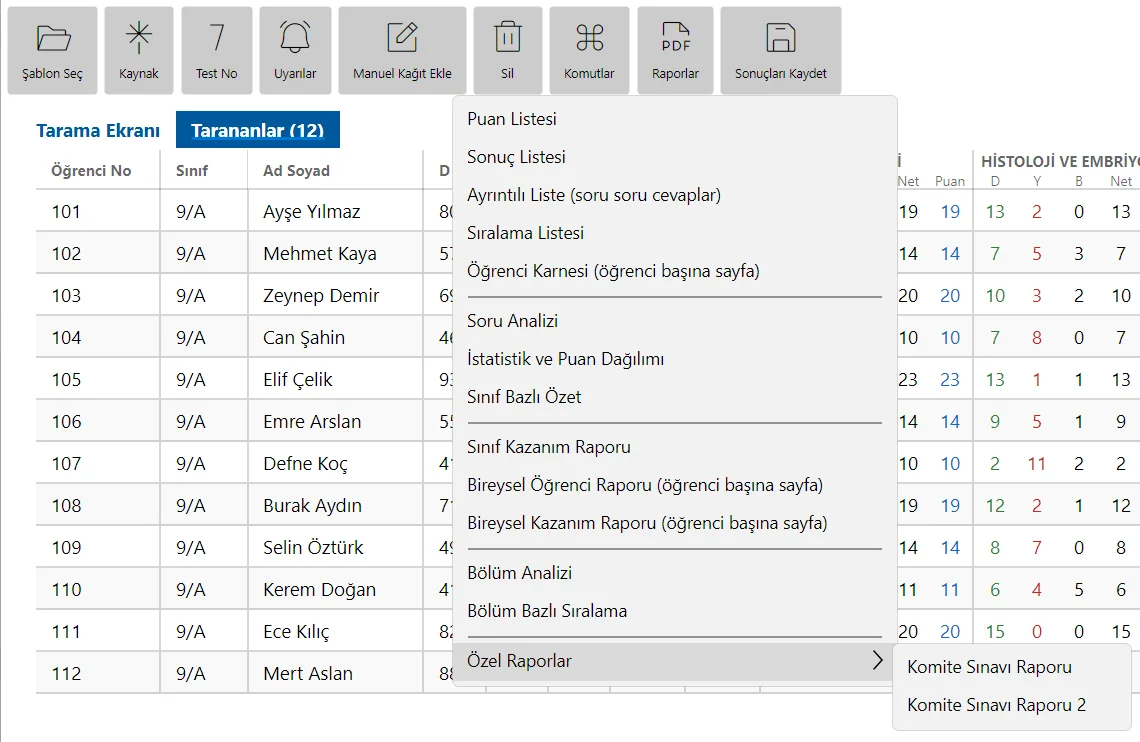Screen dimensions: 1140x742
Task: Select student Mehmet Kaya
Action: (x=320, y=254)
